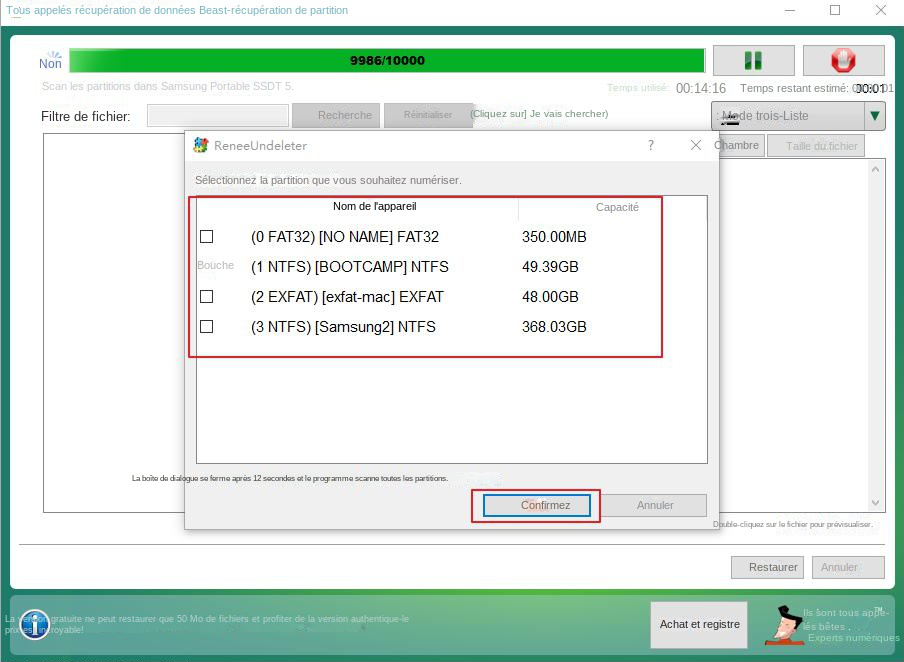
Task: Click the blue information icon at bottom left
Action: click(35, 624)
